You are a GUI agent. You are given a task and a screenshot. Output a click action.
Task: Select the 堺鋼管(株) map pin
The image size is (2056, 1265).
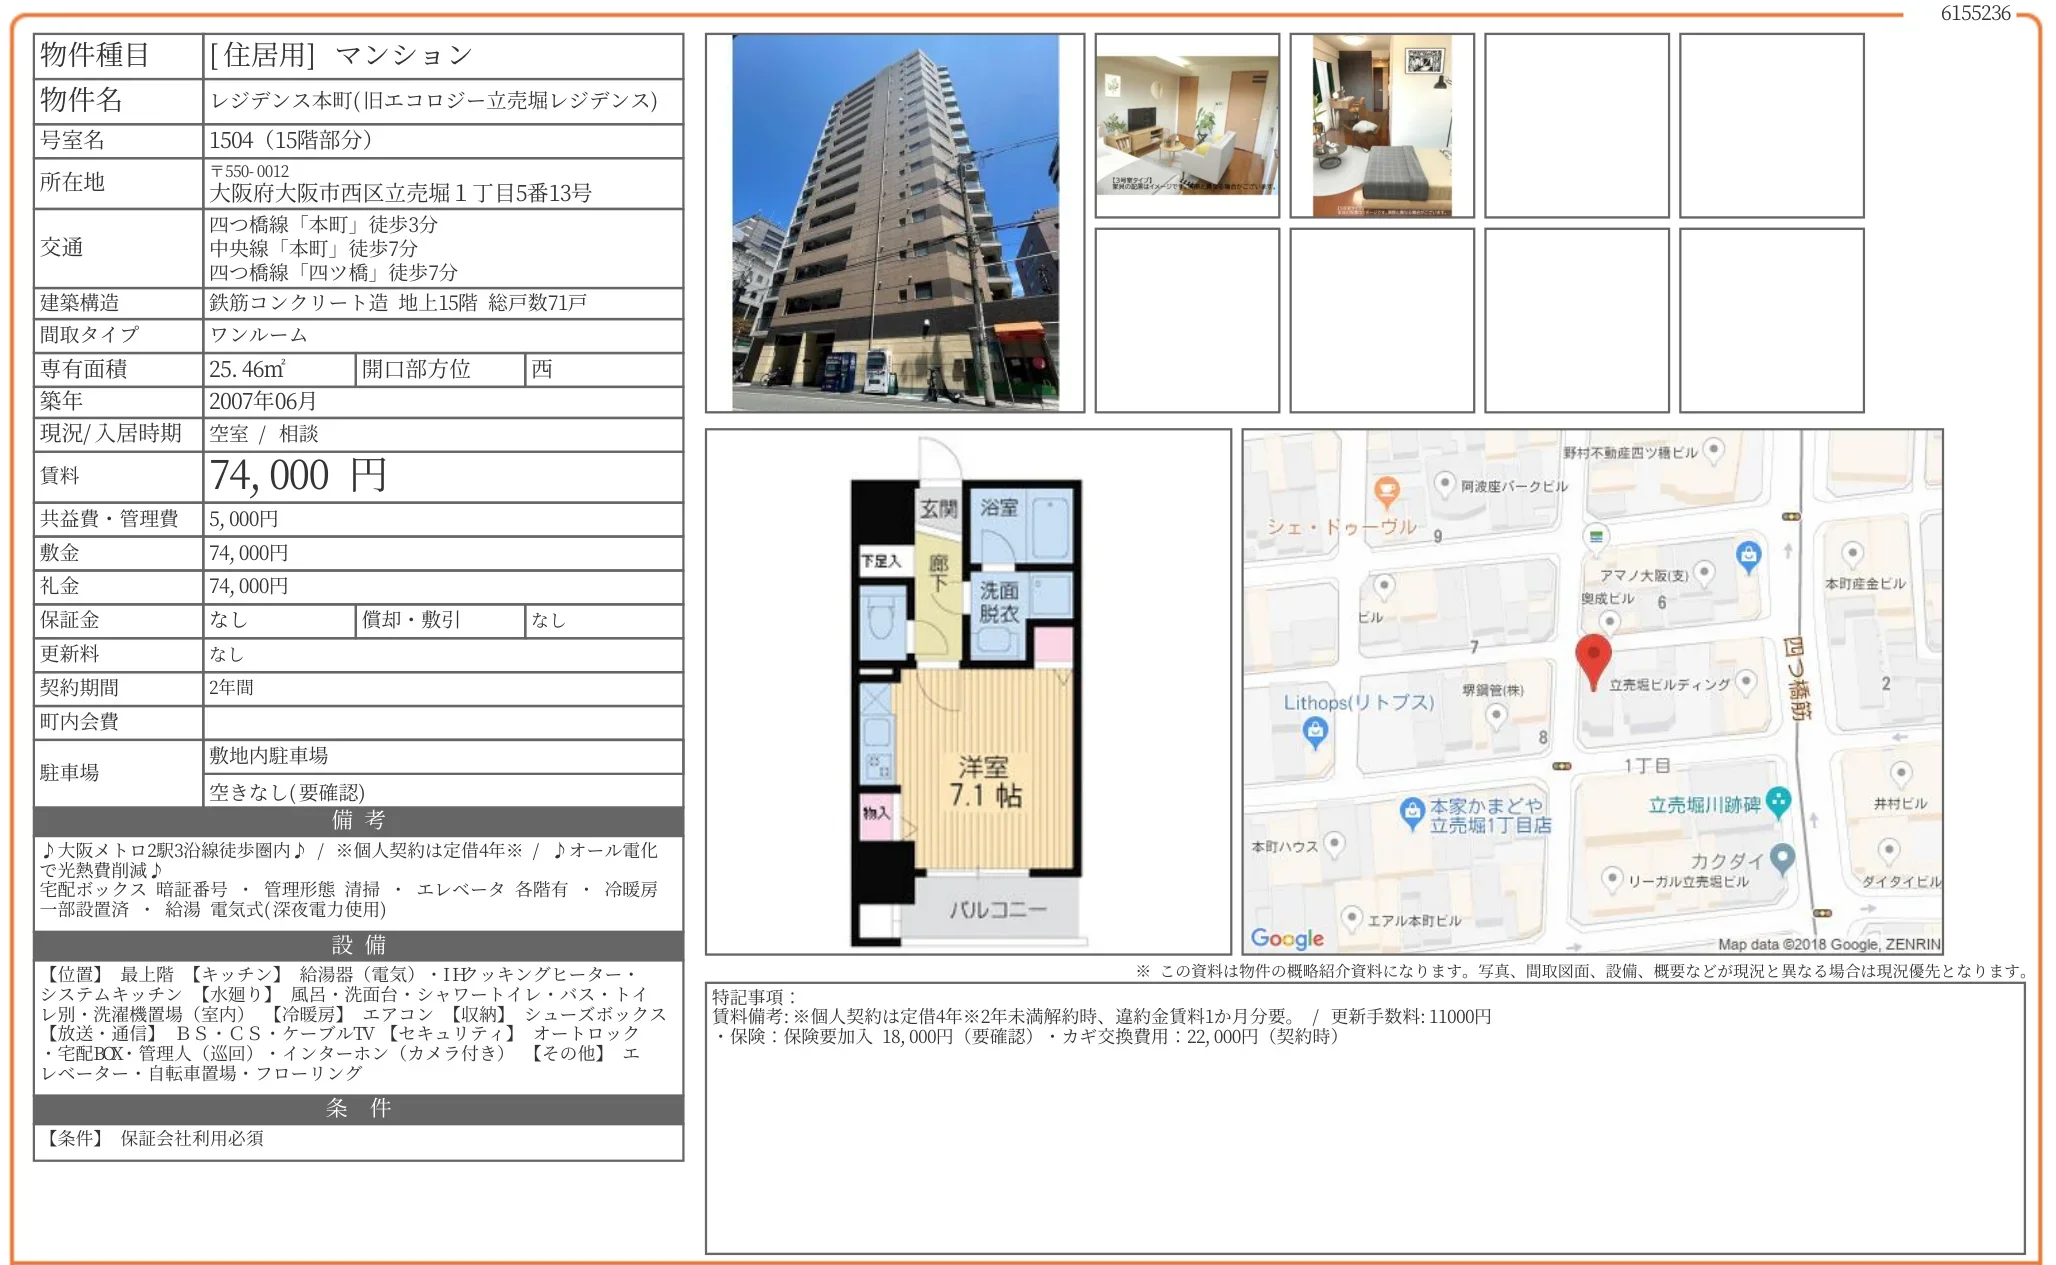click(1497, 715)
